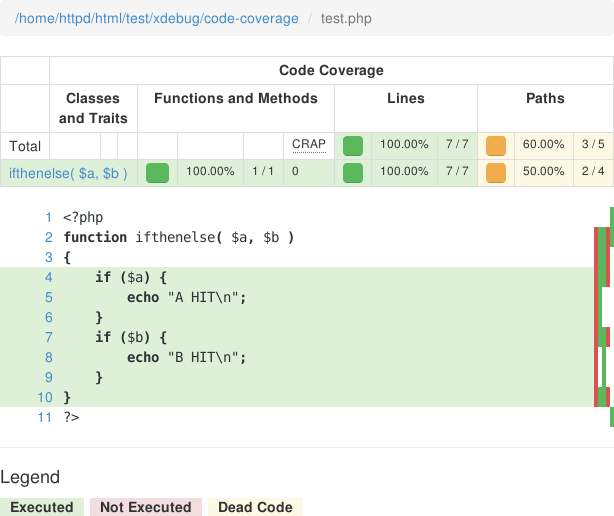The image size is (614, 516).
Task: Open the /home/httpd/html/test/xdebug/code-coverage breadcrumb link
Action: pos(156,19)
